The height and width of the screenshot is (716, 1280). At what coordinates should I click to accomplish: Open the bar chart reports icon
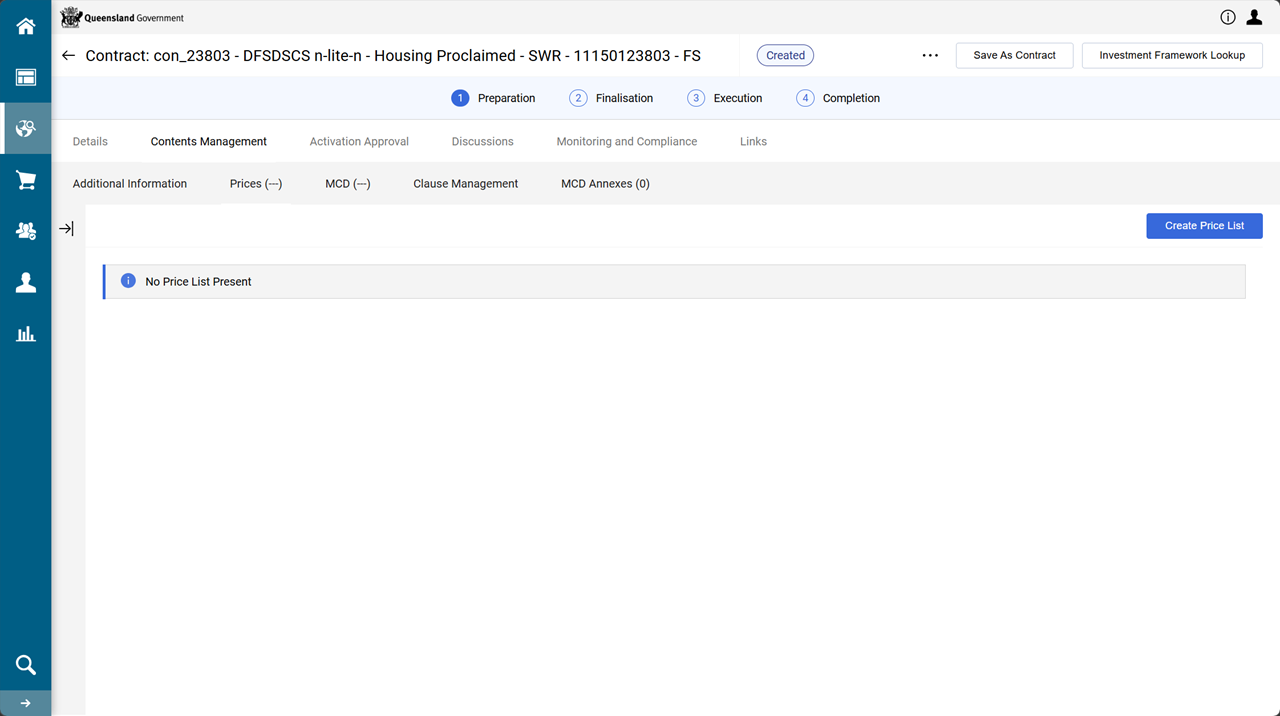pyautogui.click(x=26, y=334)
